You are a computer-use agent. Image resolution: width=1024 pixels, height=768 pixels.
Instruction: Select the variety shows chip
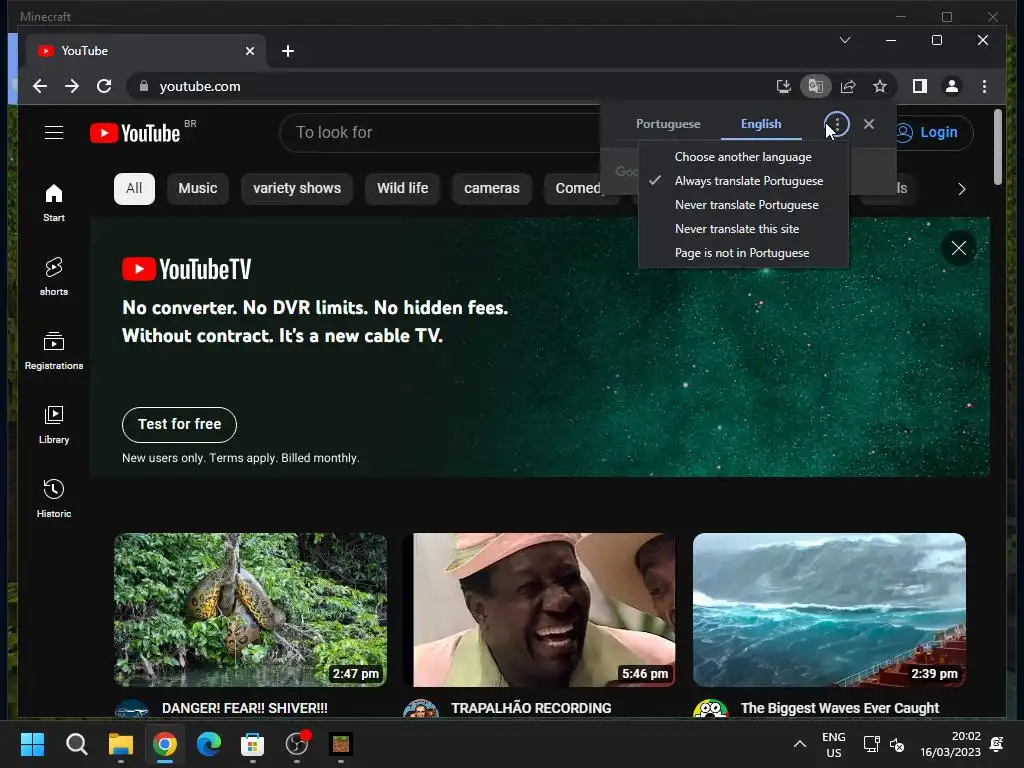(x=297, y=189)
